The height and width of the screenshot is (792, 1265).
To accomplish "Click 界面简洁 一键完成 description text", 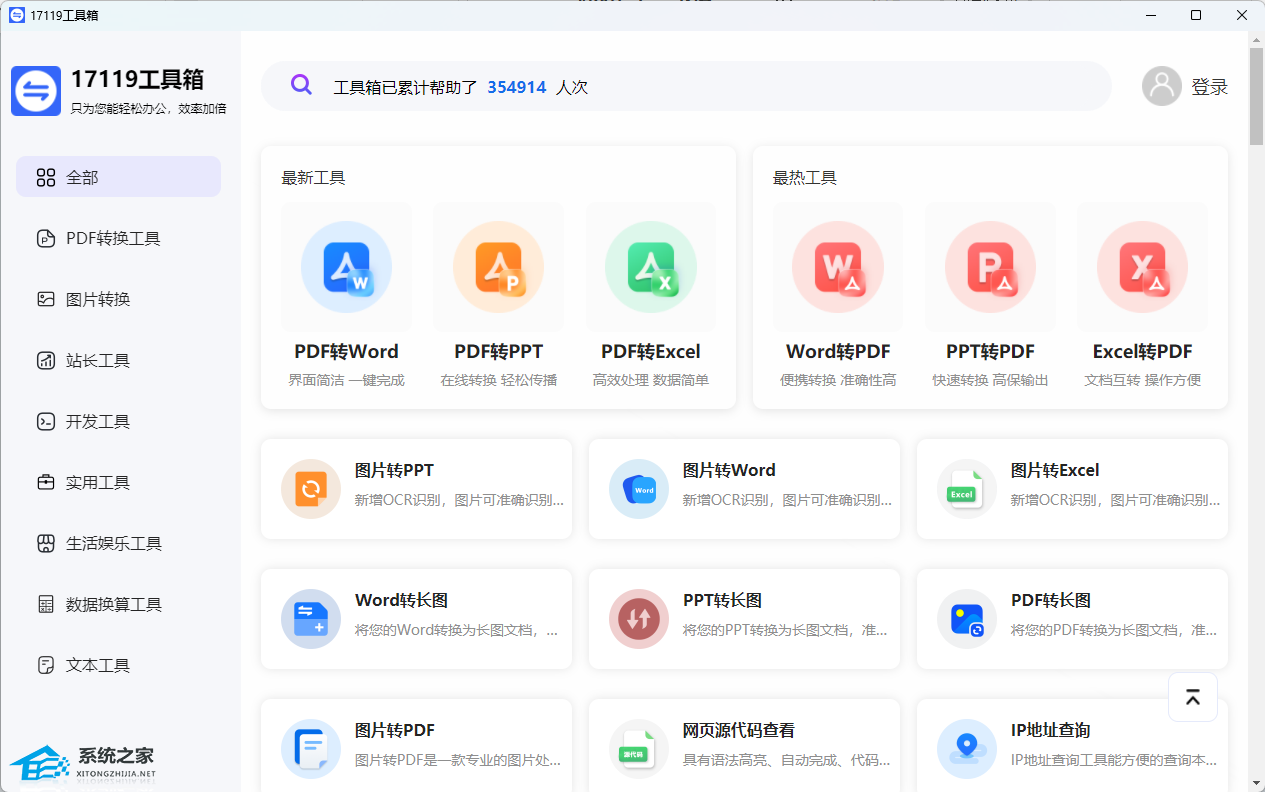I will click(346, 380).
